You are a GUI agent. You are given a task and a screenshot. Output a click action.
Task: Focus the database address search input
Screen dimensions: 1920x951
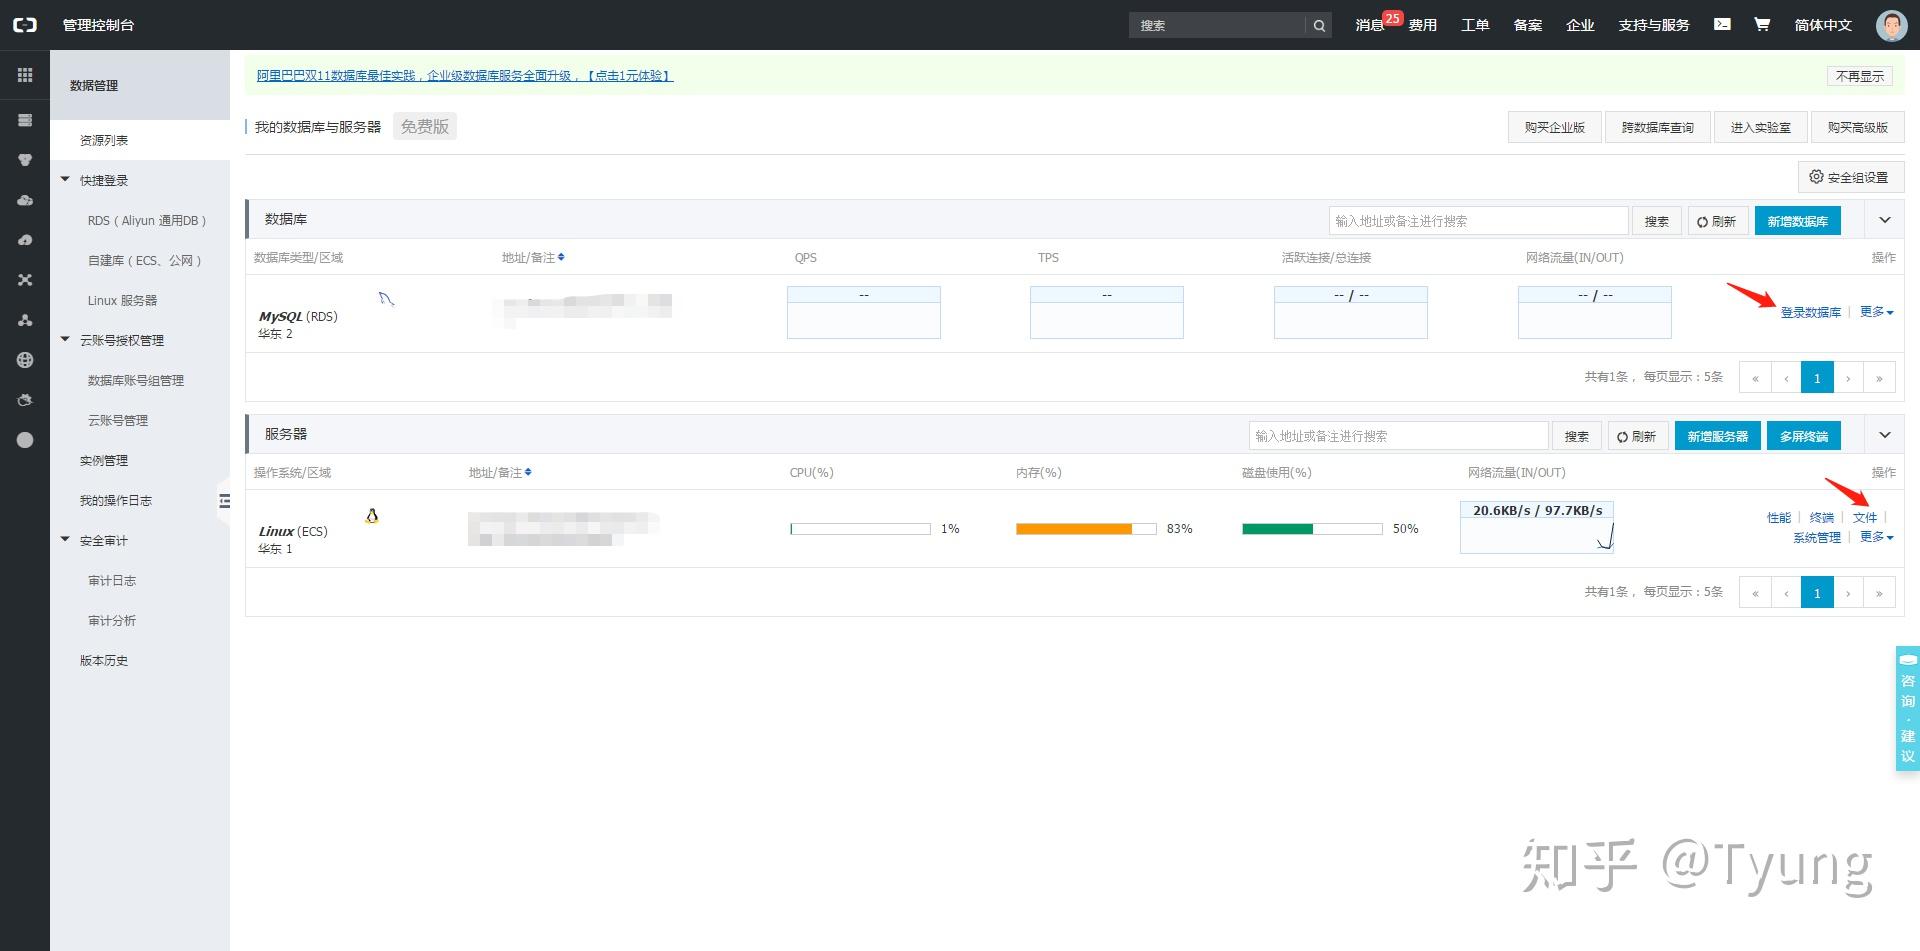tap(1478, 221)
